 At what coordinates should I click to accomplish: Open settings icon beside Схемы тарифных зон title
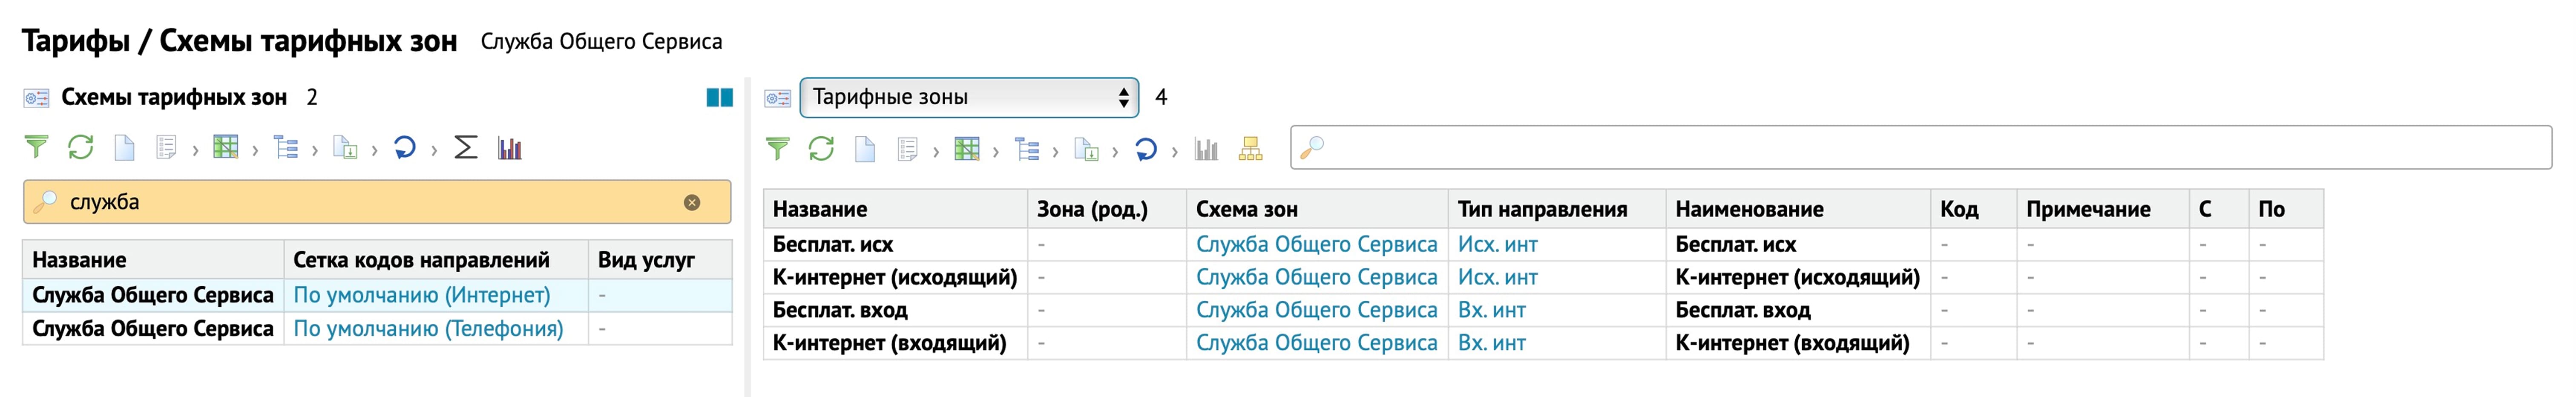click(36, 98)
